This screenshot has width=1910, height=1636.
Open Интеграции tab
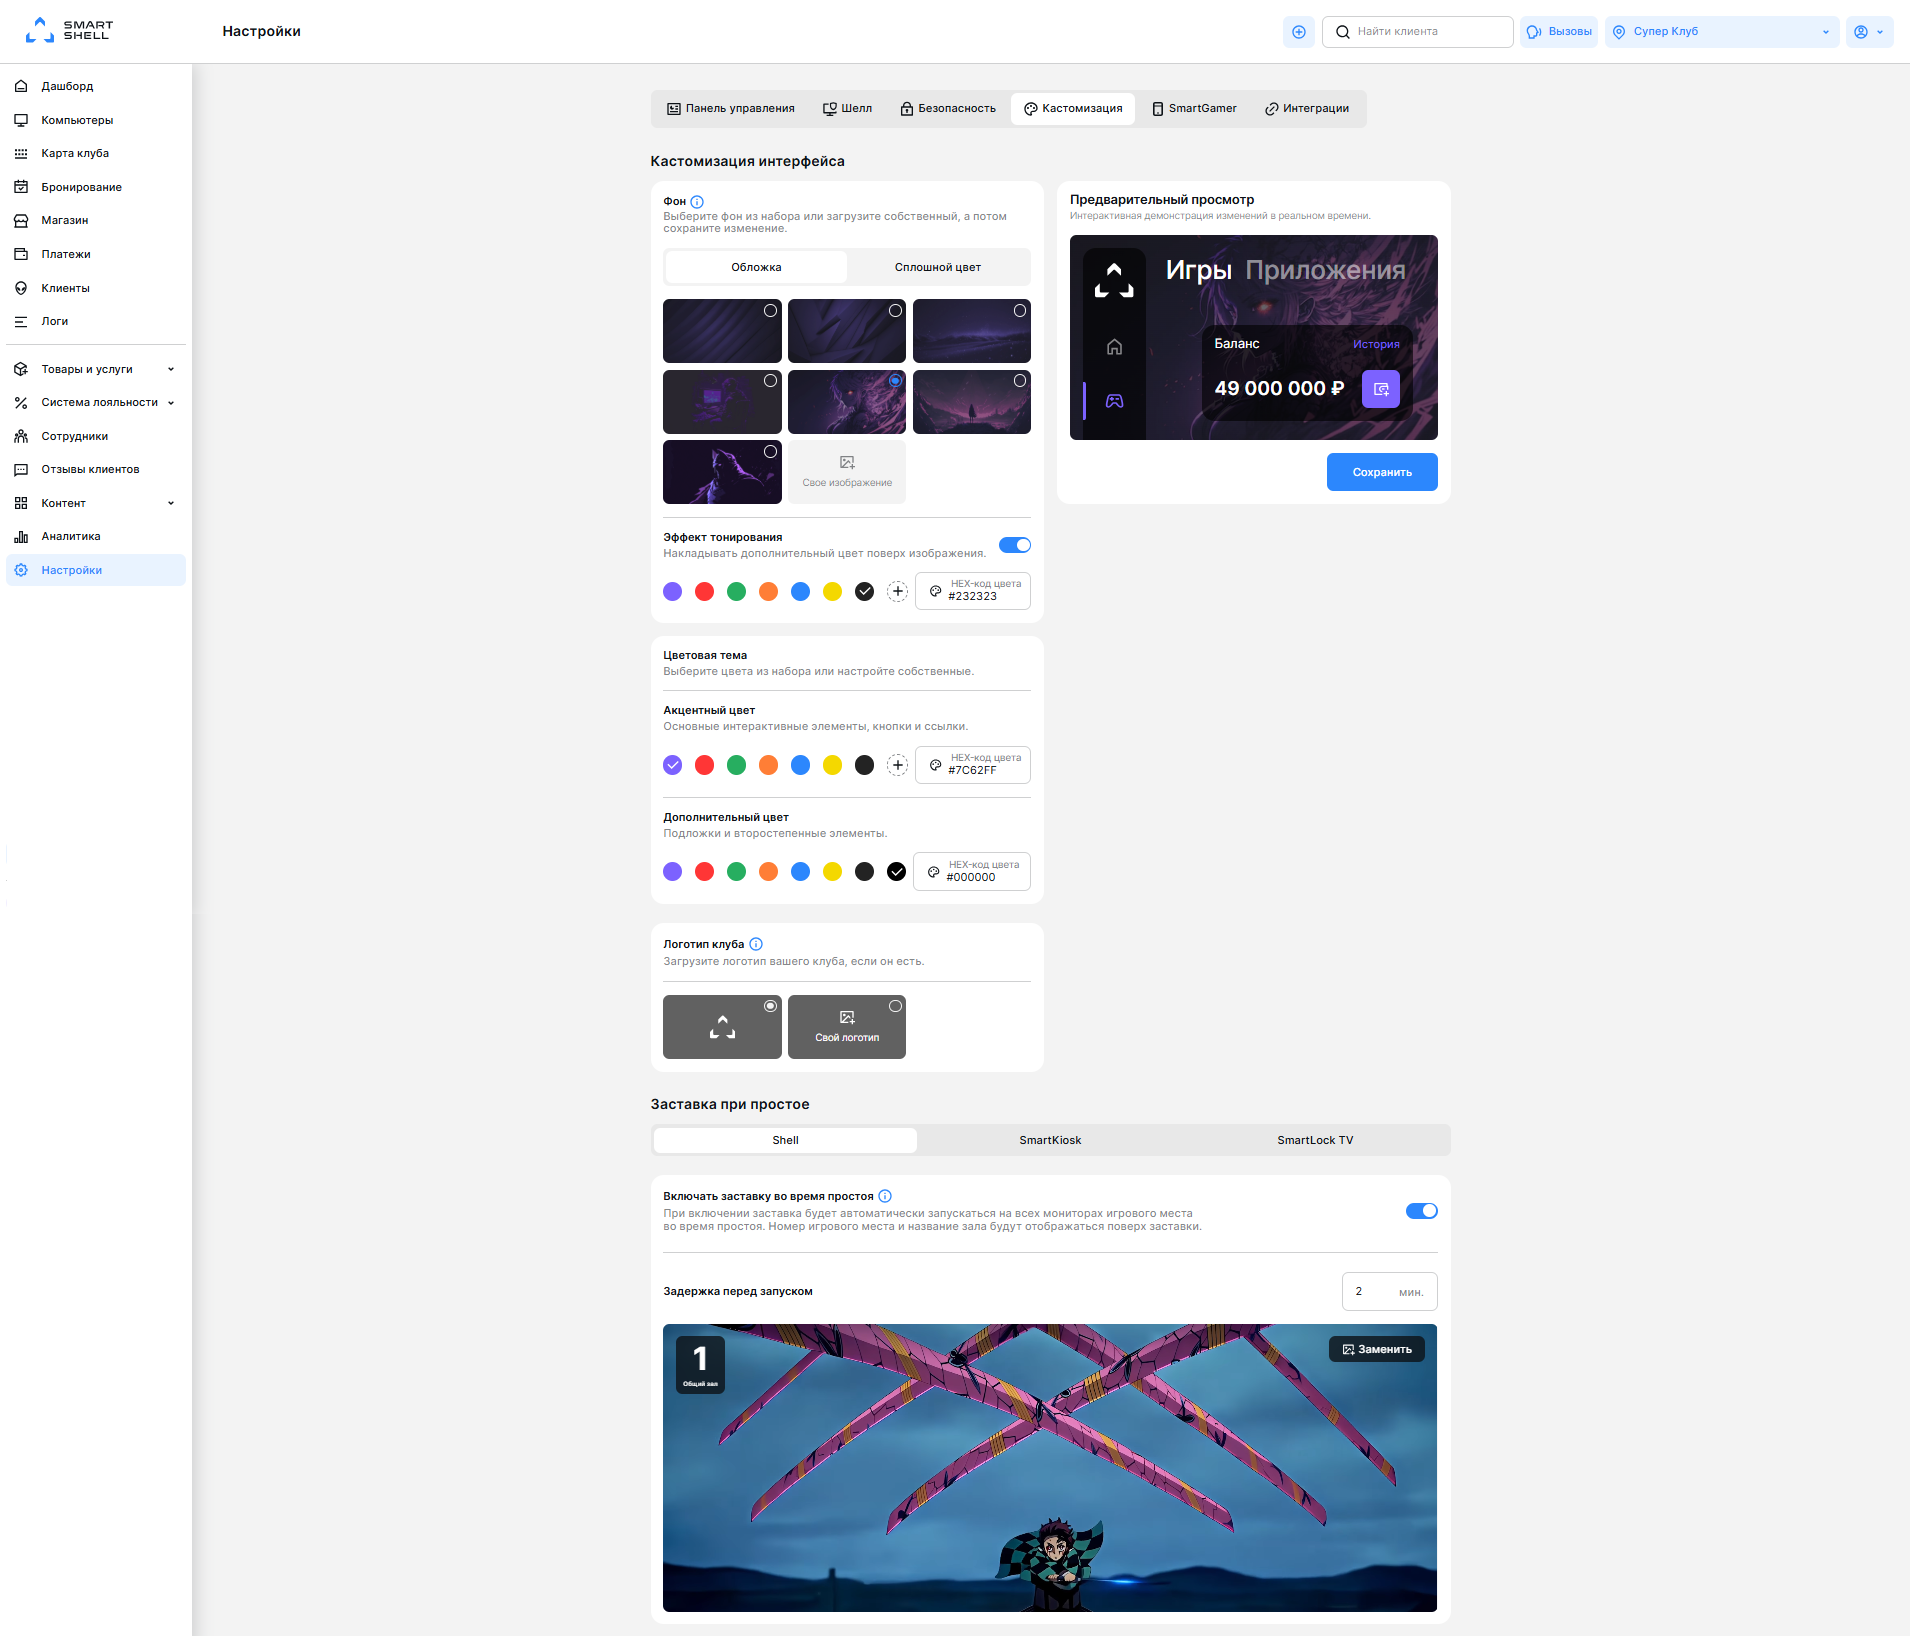click(1307, 108)
